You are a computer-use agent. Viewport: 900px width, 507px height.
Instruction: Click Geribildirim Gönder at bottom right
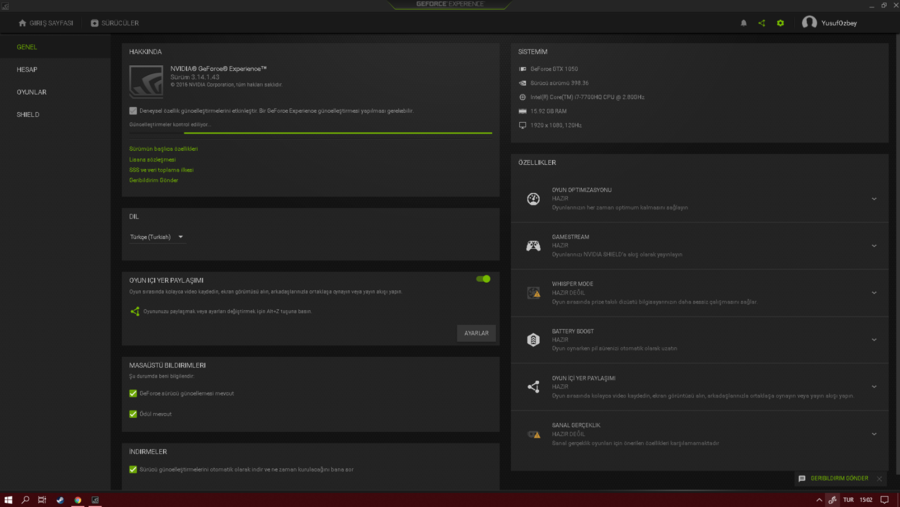pos(839,478)
